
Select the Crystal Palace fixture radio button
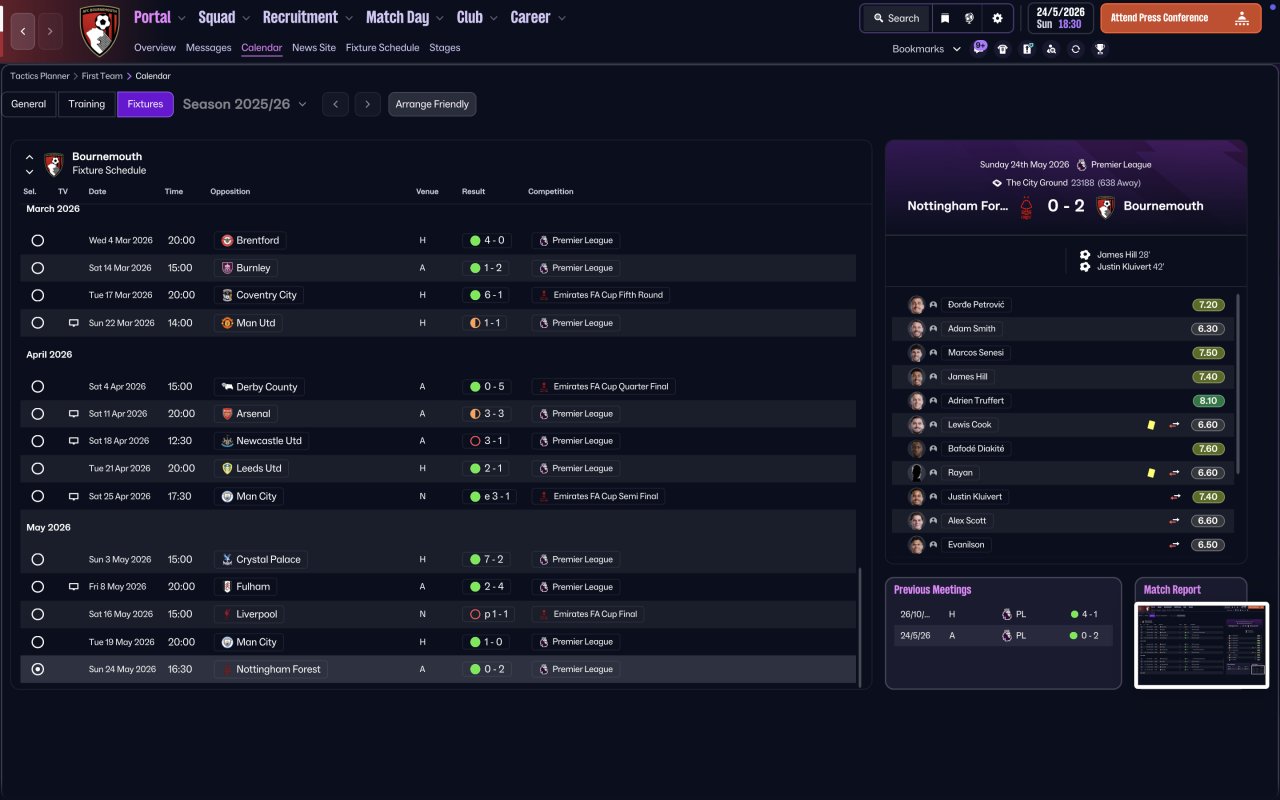(38, 560)
